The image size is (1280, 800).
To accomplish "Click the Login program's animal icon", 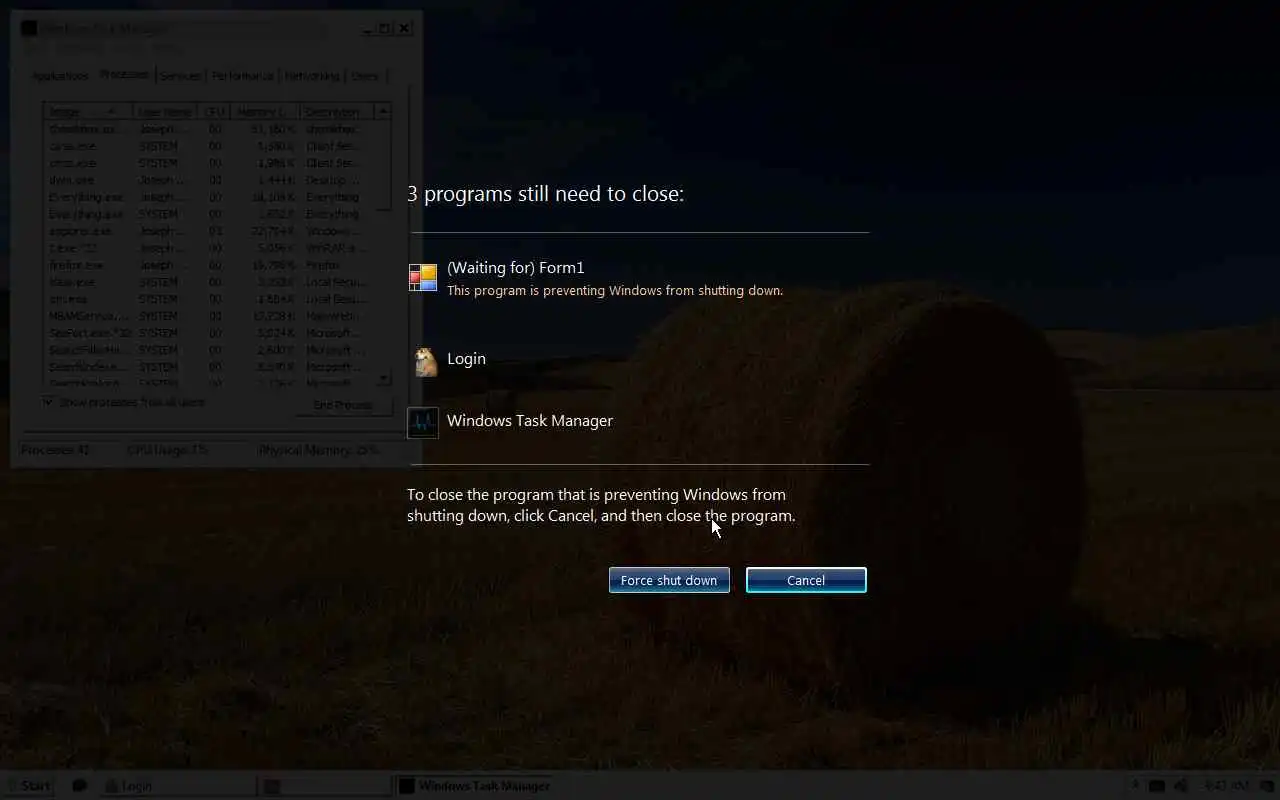I will coord(426,361).
